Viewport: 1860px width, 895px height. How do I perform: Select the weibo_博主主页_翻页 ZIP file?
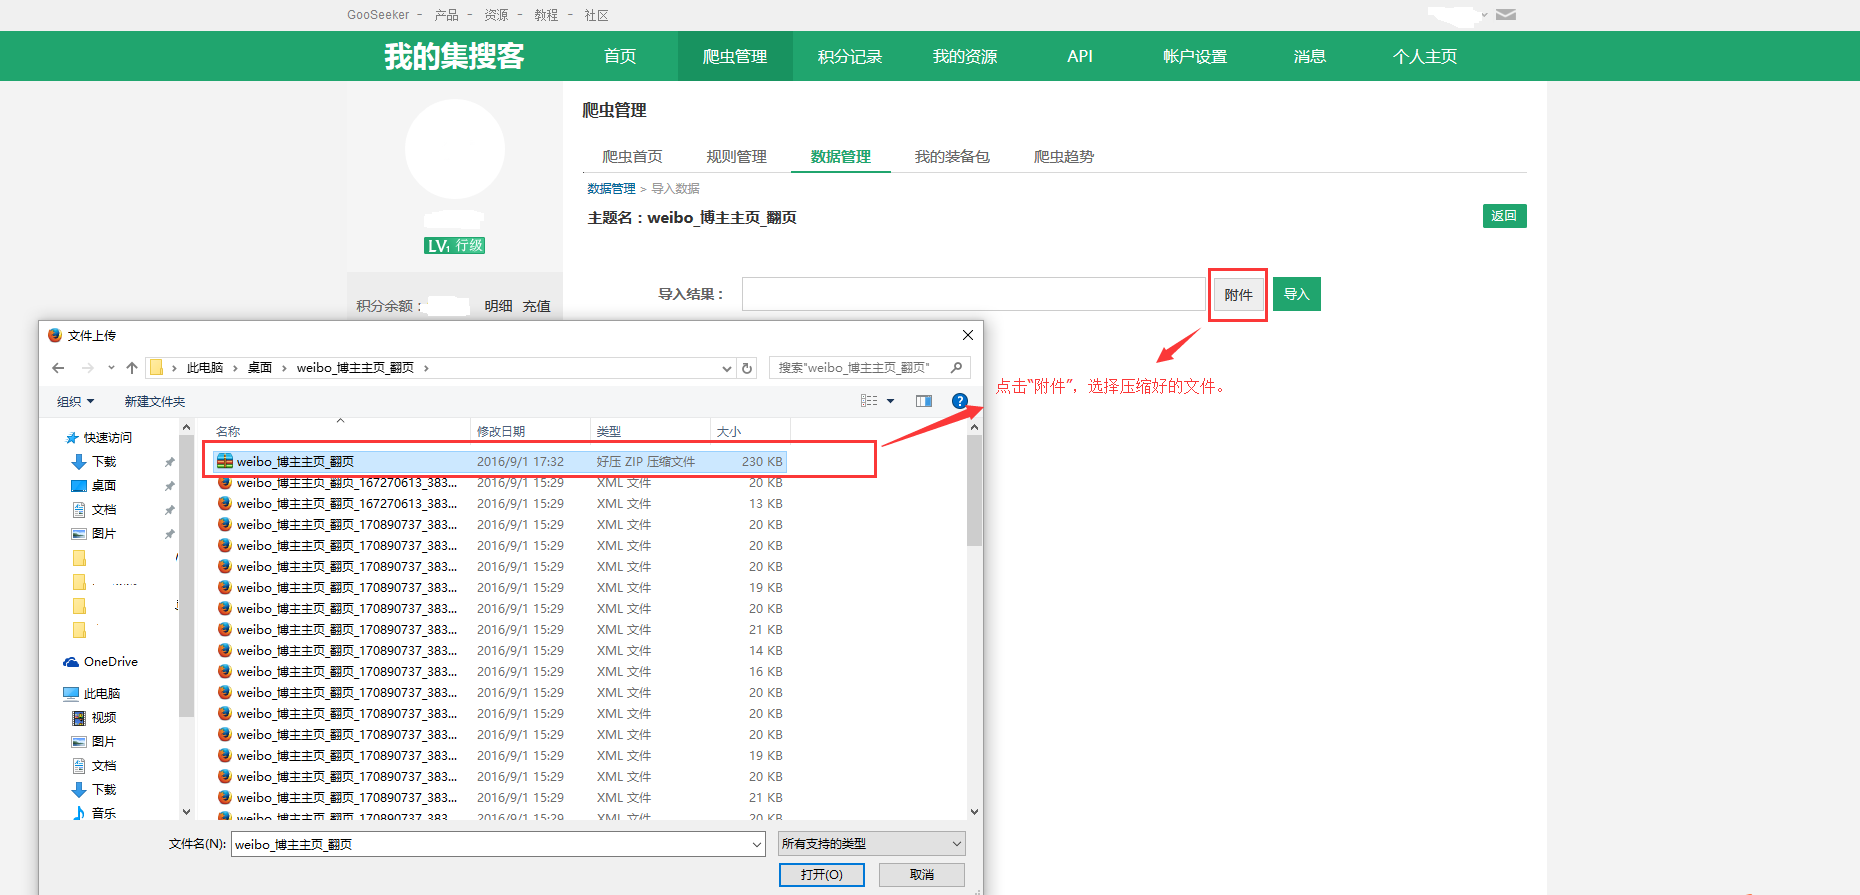pyautogui.click(x=500, y=462)
